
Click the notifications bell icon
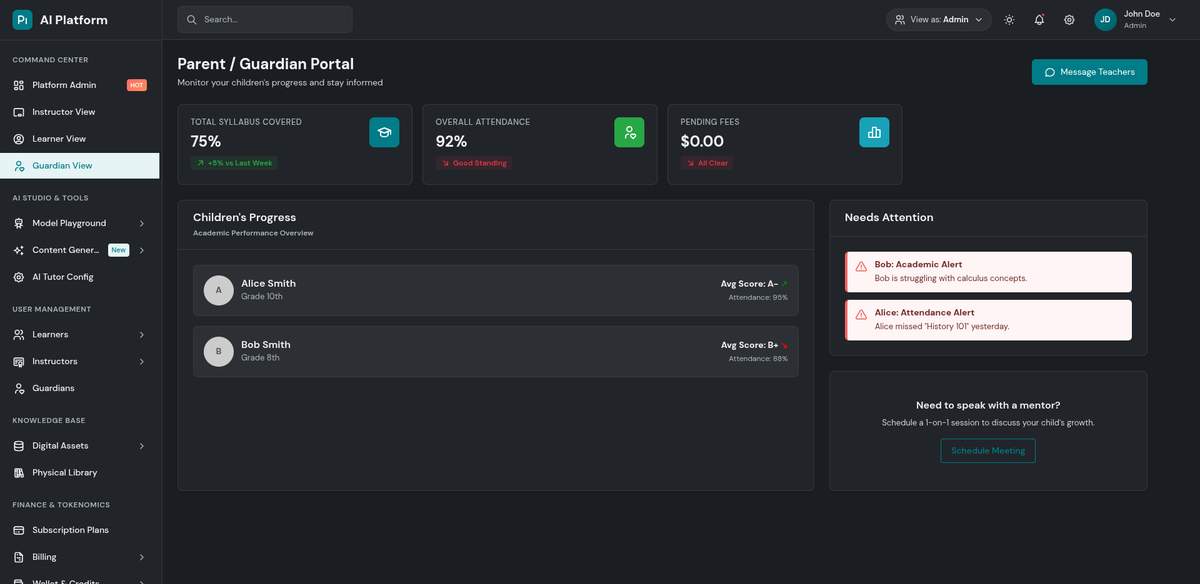(x=1039, y=20)
